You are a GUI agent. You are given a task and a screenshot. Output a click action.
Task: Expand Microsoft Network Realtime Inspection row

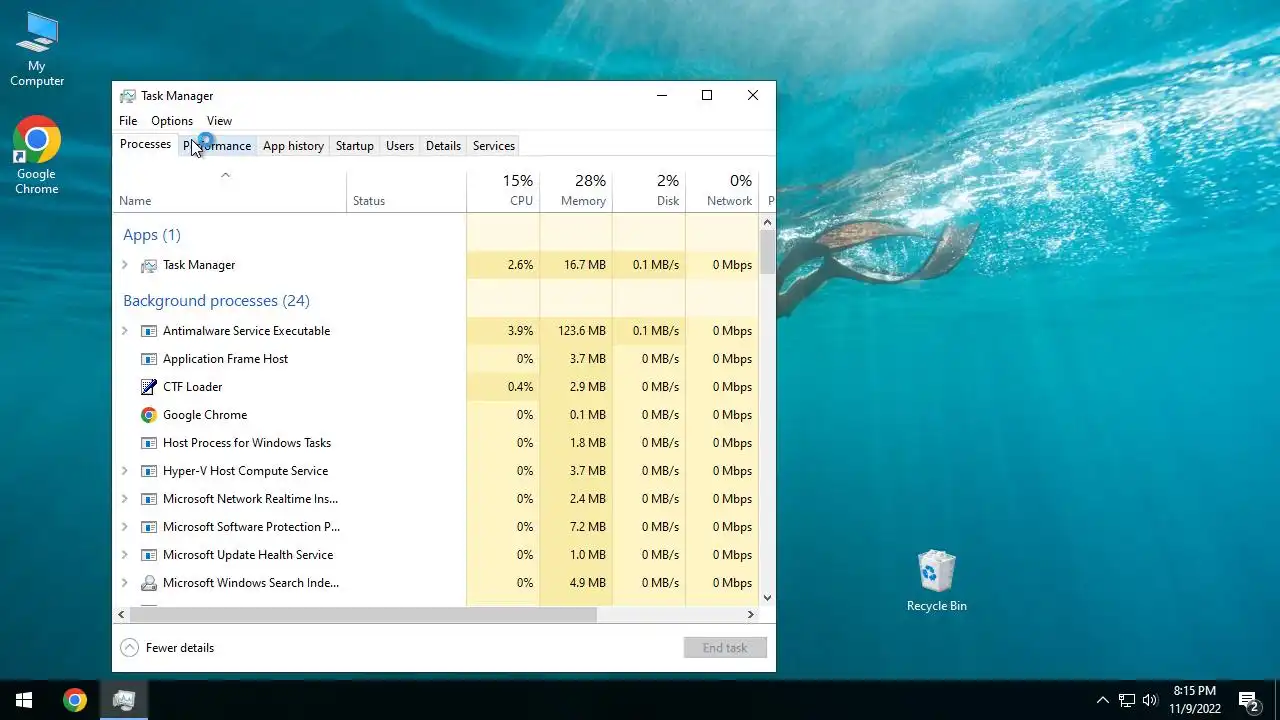pyautogui.click(x=125, y=499)
